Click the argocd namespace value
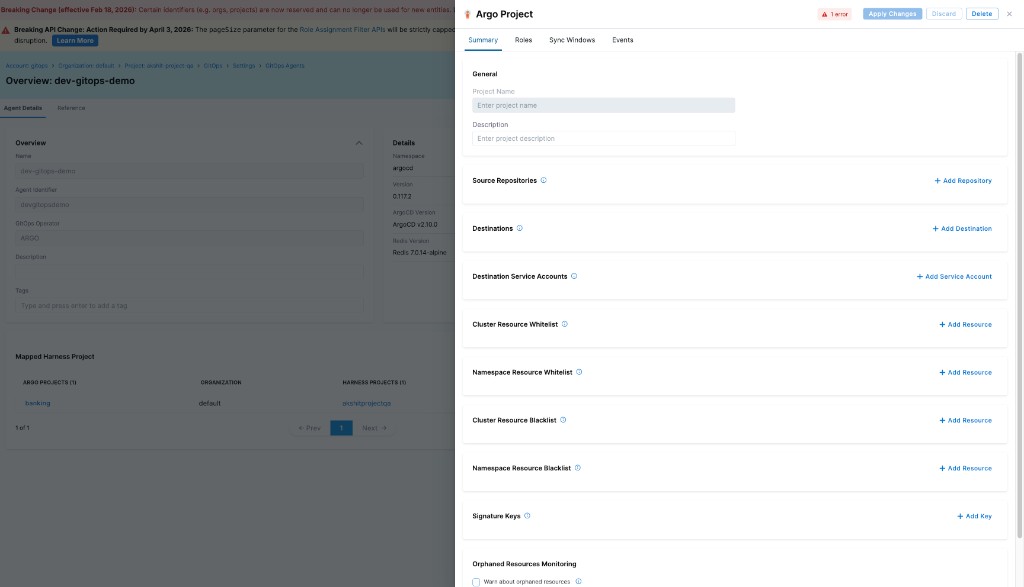The image size is (1024, 587). [x=403, y=168]
